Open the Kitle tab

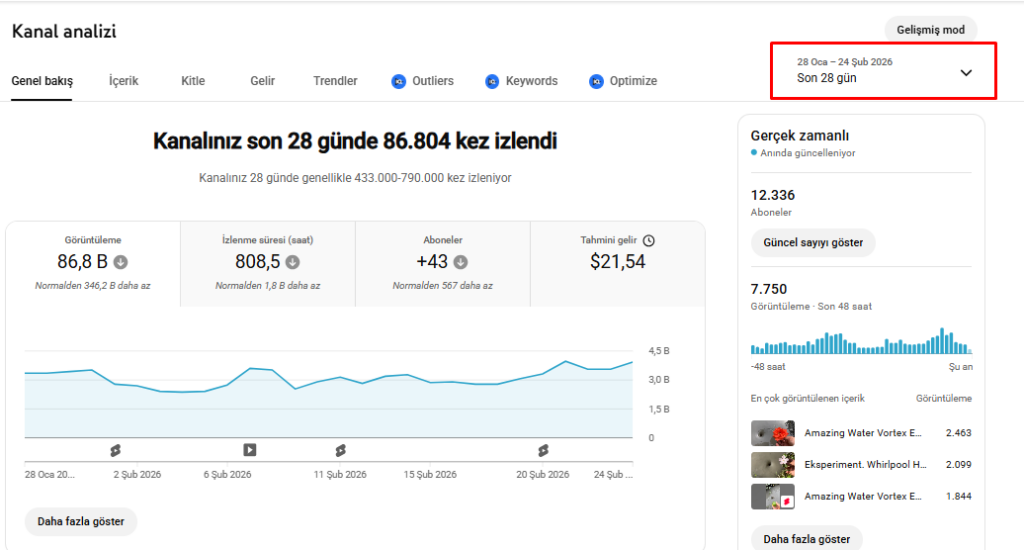pos(193,81)
